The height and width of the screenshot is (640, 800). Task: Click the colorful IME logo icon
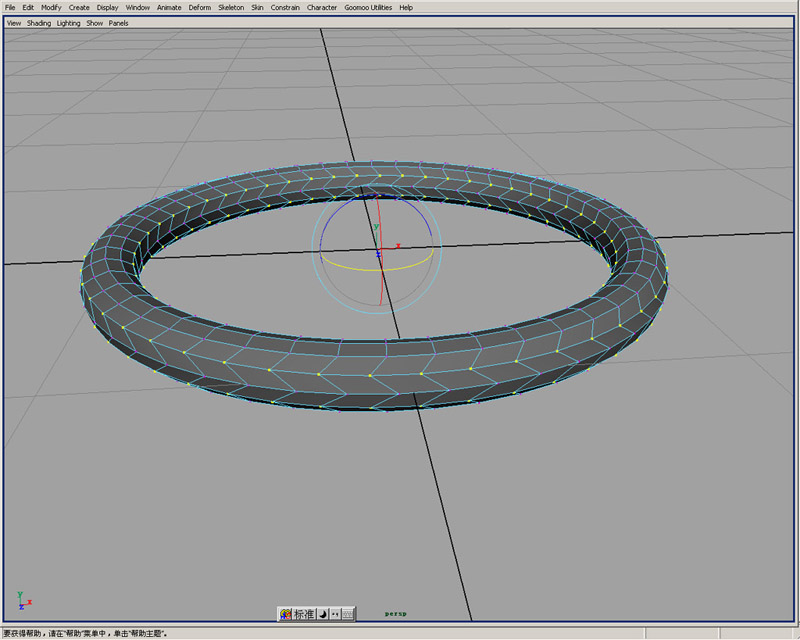[x=286, y=614]
